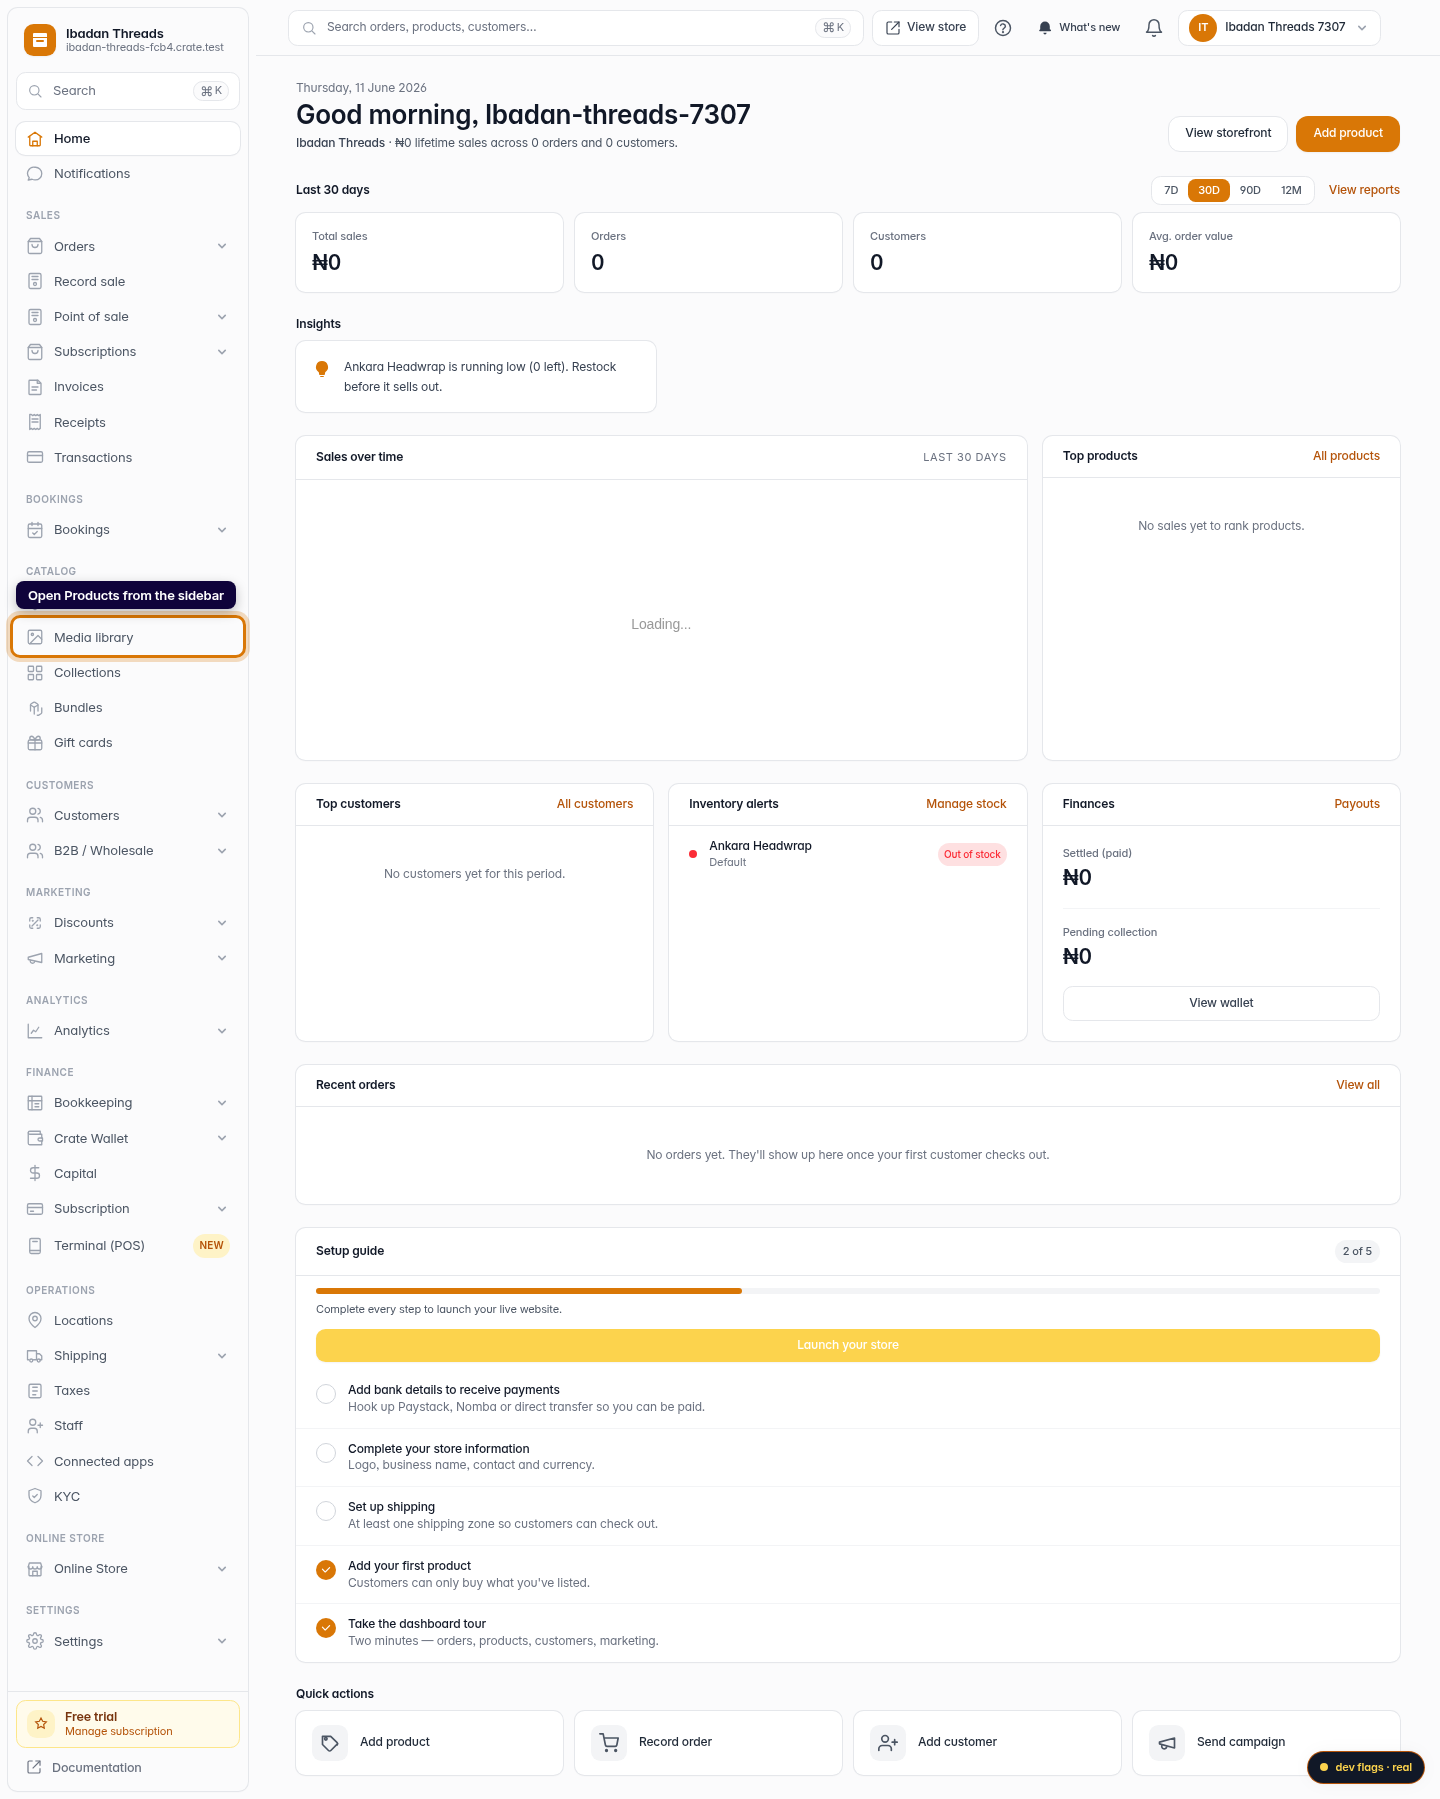Click the sidebar Search box
Viewport: 1440px width, 1799px height.
(x=128, y=91)
